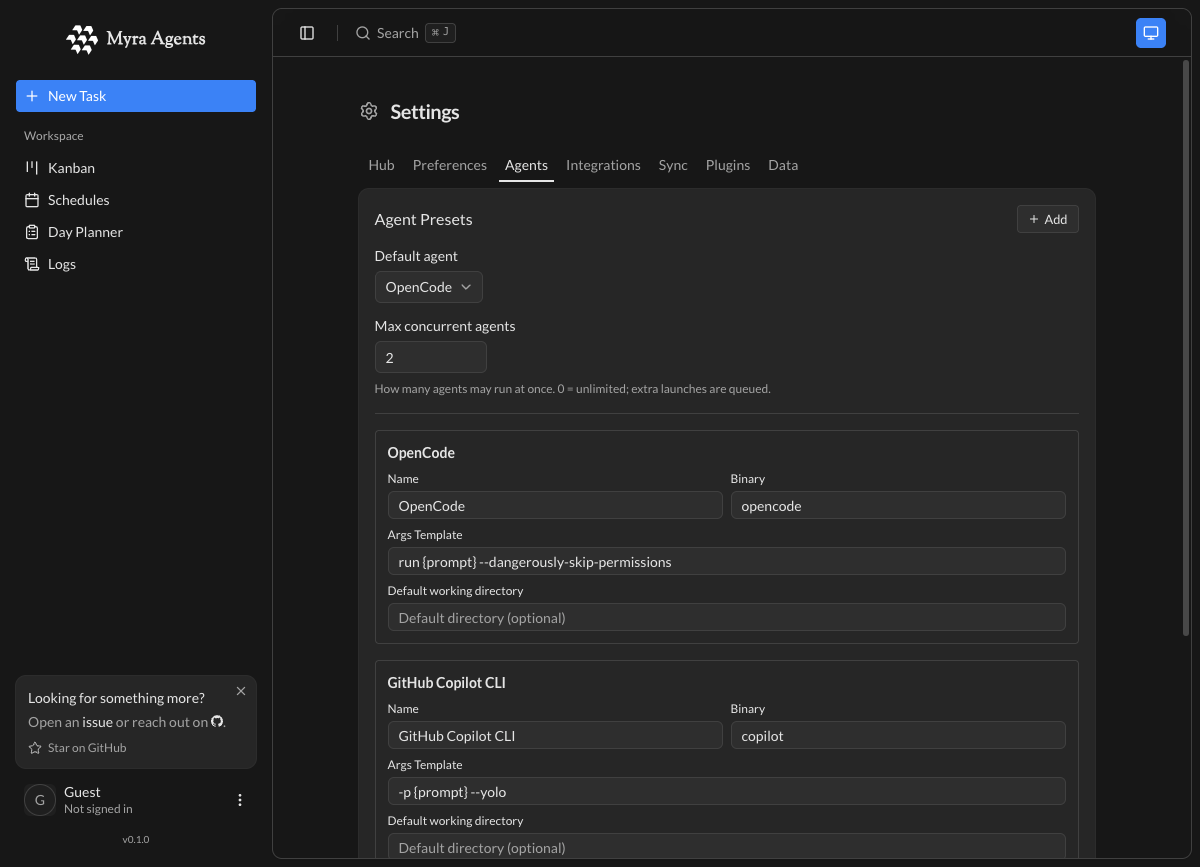Open the Logs page
Image resolution: width=1200 pixels, height=867 pixels.
pos(136,264)
